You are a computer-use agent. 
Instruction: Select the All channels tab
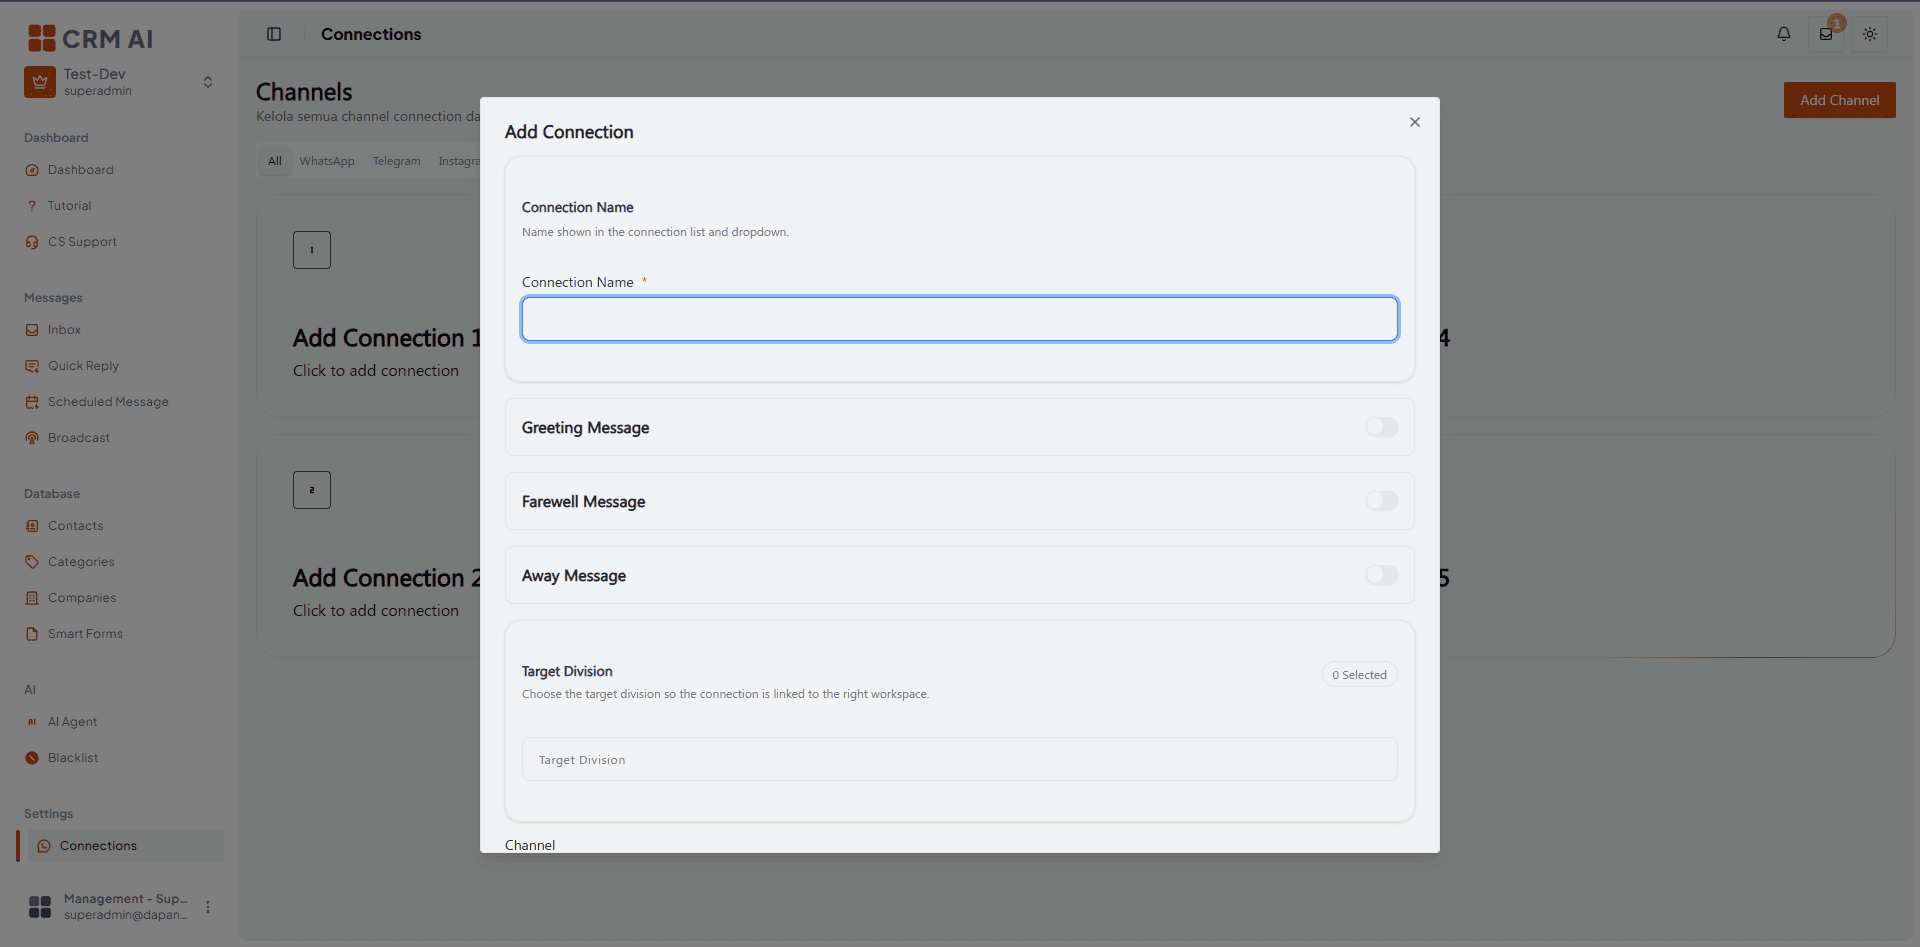click(275, 161)
